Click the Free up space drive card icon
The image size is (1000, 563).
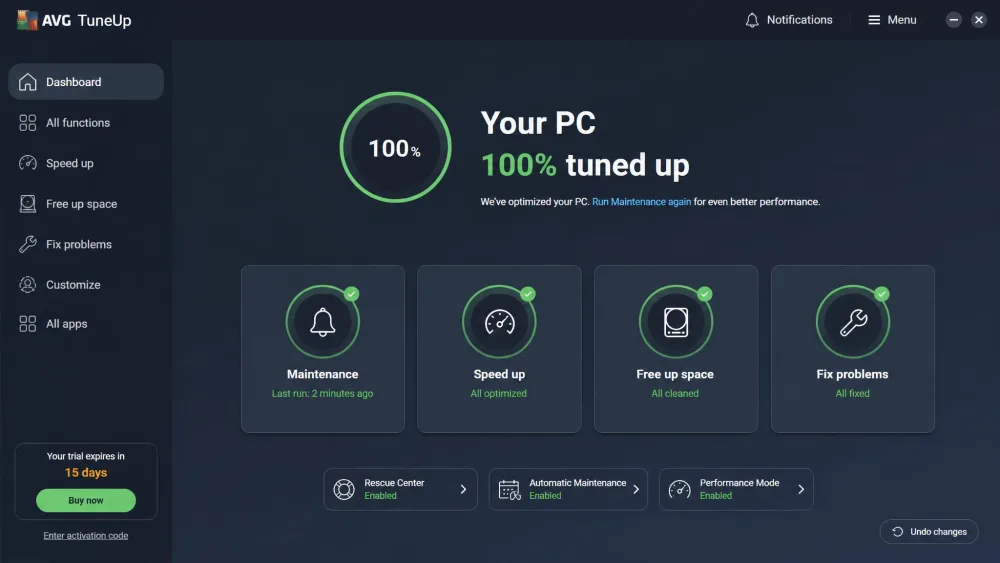coord(676,322)
